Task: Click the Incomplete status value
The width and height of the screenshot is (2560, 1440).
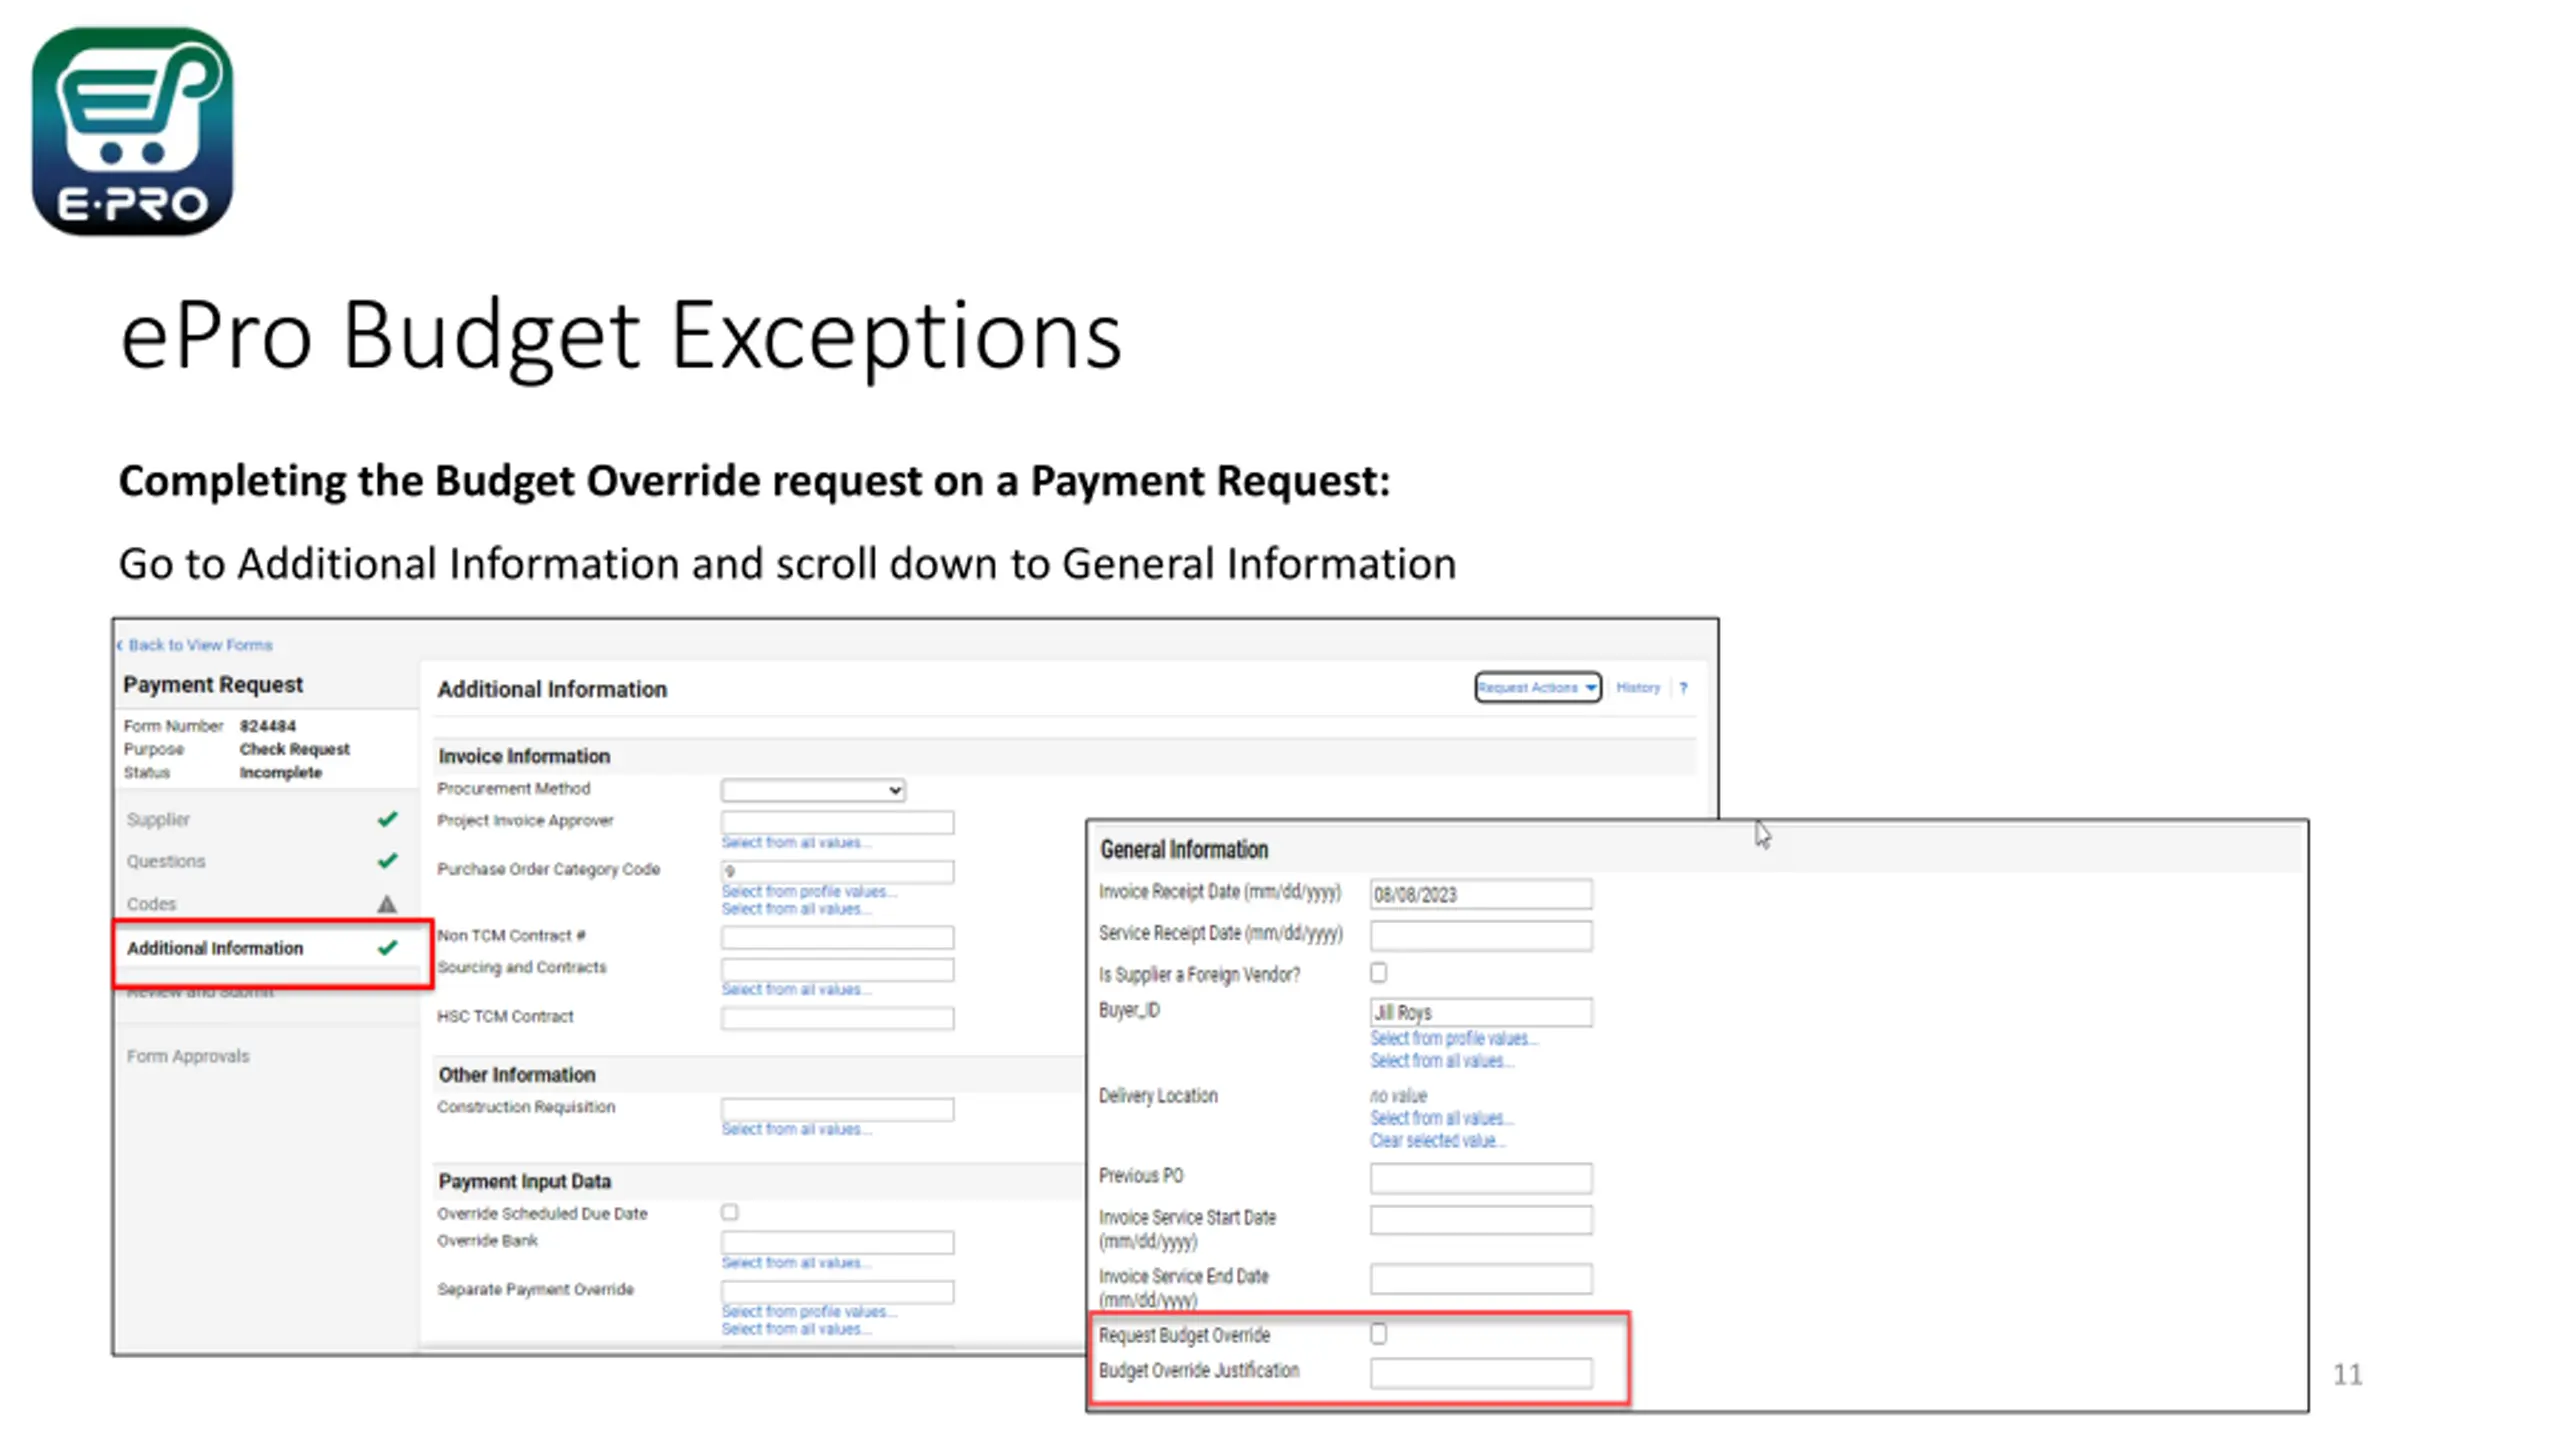Action: coord(281,773)
